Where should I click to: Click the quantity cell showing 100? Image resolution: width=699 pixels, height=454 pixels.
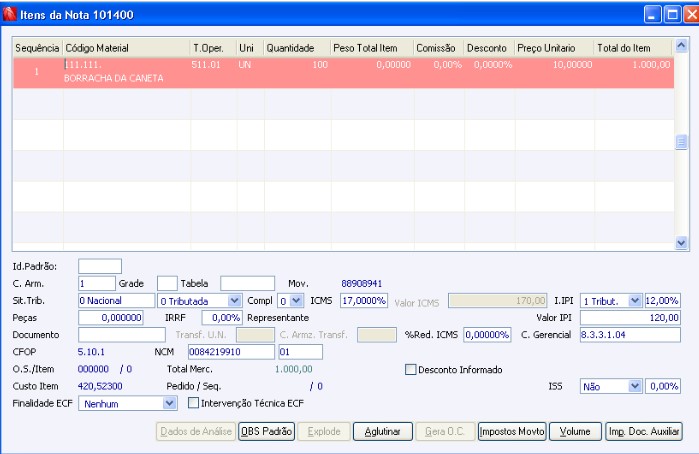tap(320, 65)
